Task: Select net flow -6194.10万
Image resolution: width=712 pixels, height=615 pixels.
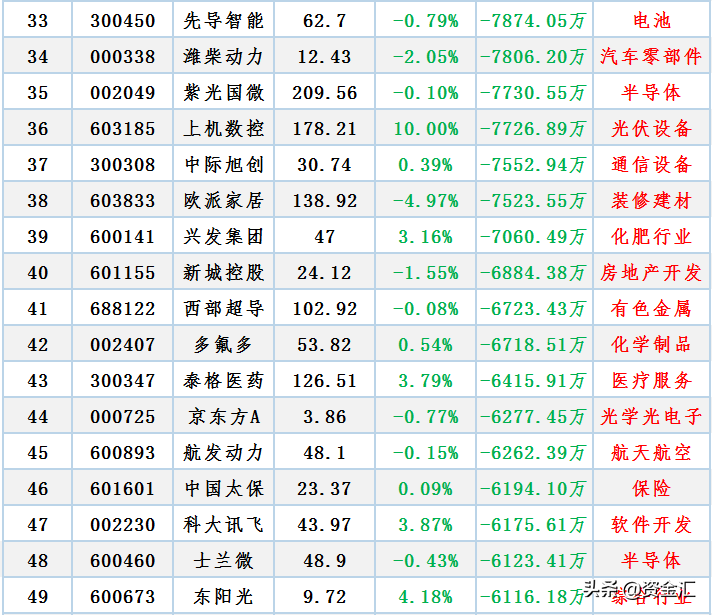Action: pyautogui.click(x=533, y=489)
